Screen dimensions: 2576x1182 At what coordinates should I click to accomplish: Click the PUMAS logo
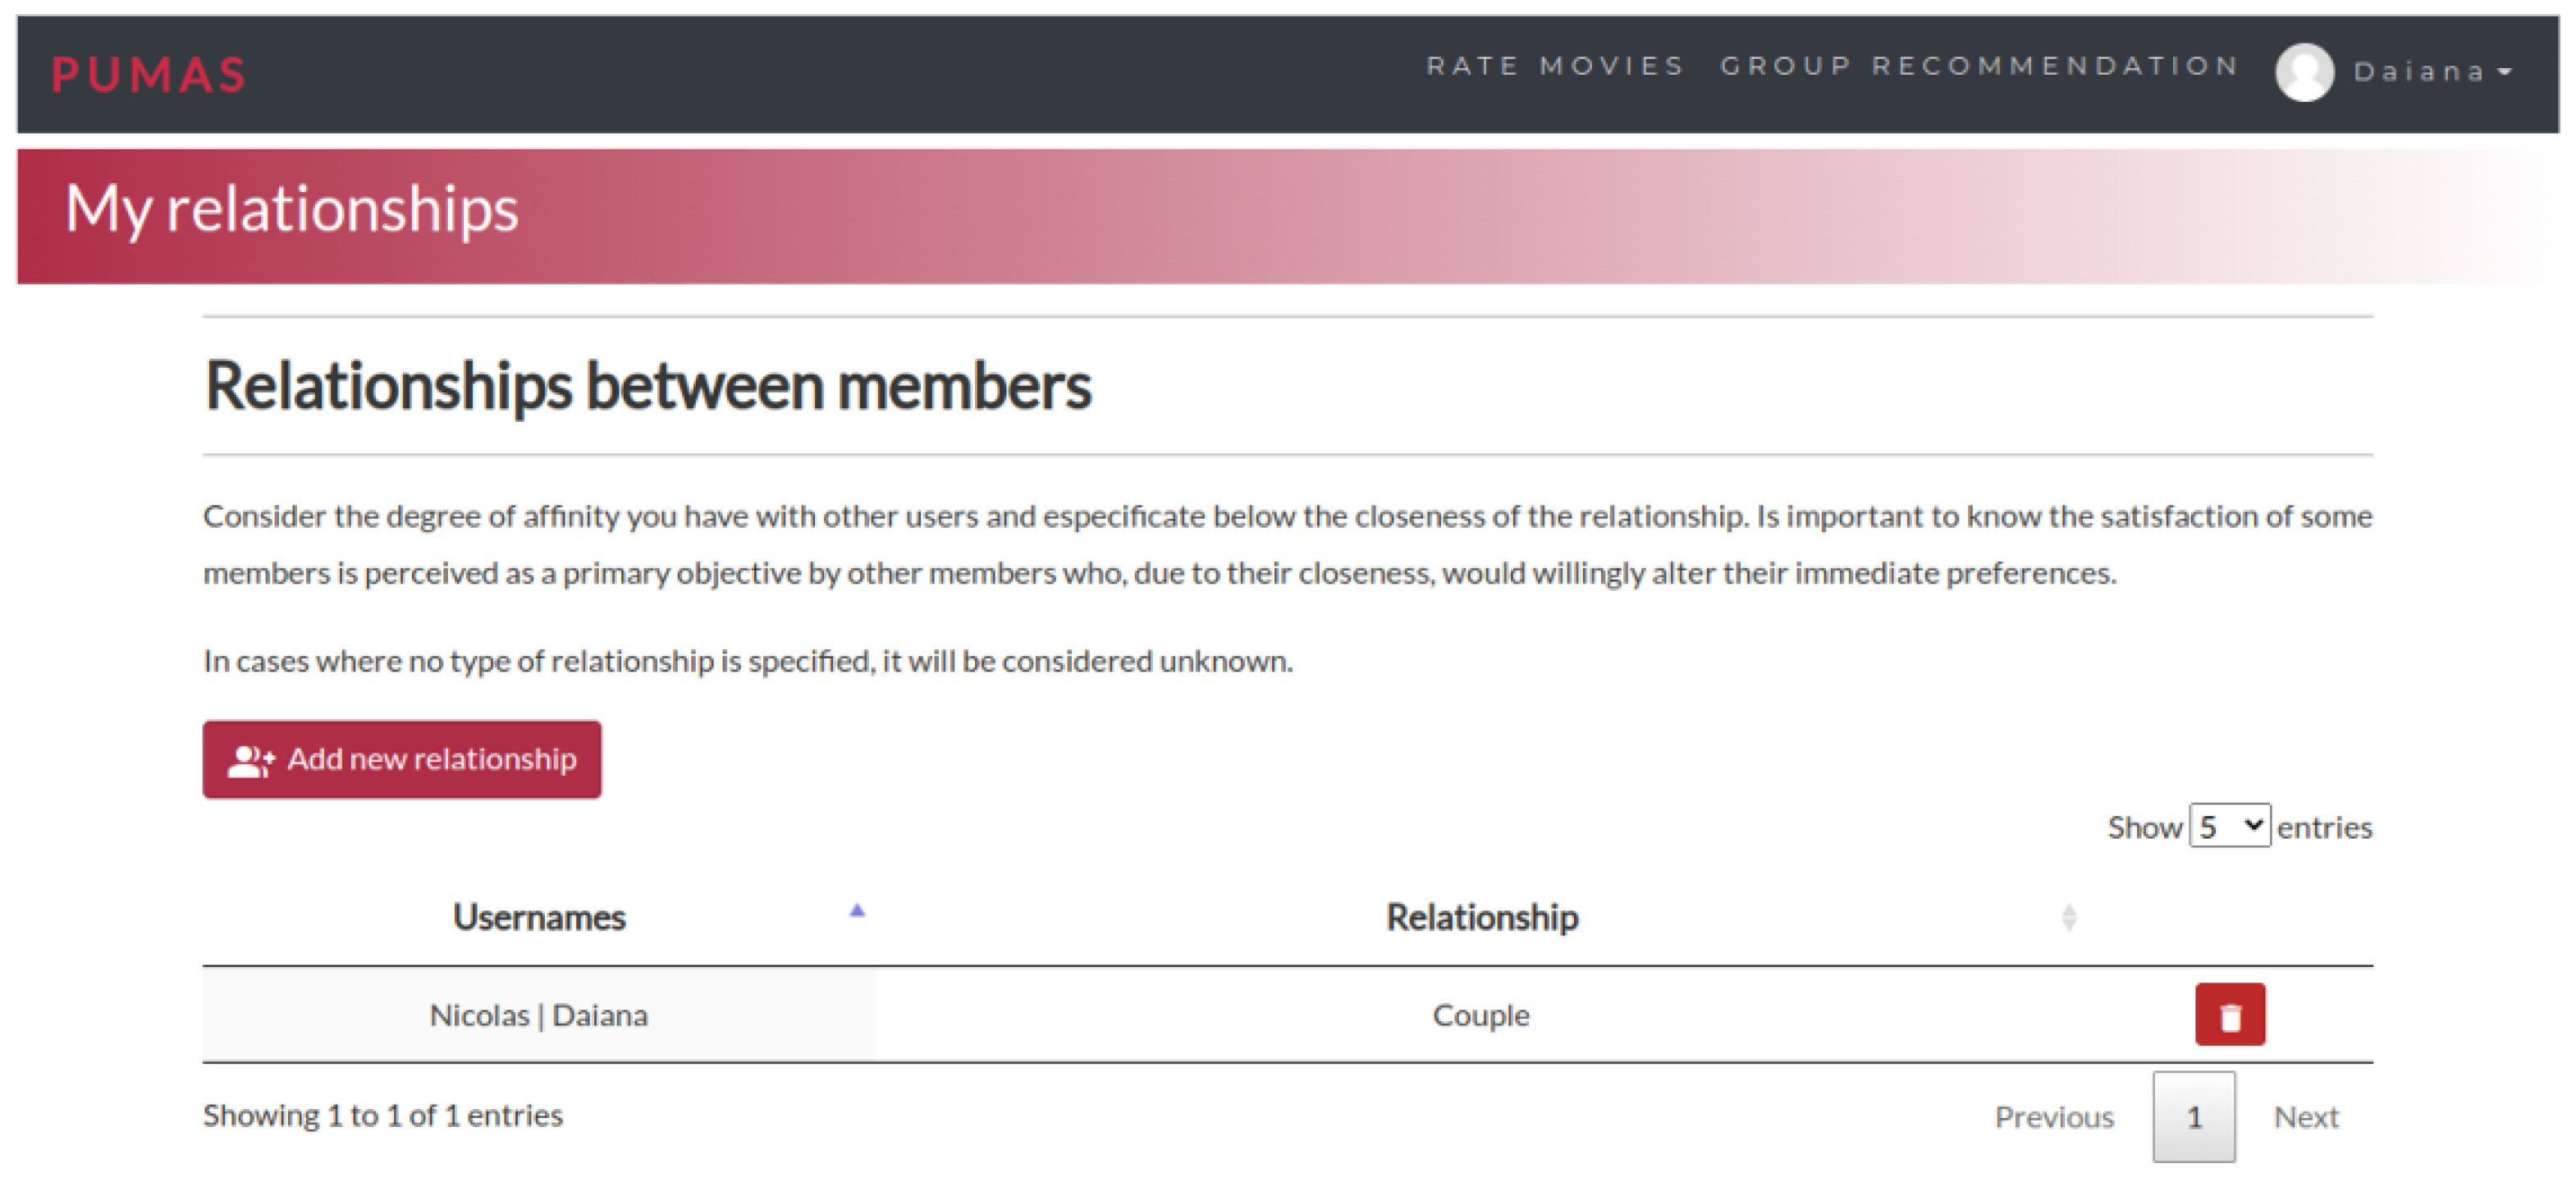[x=148, y=75]
